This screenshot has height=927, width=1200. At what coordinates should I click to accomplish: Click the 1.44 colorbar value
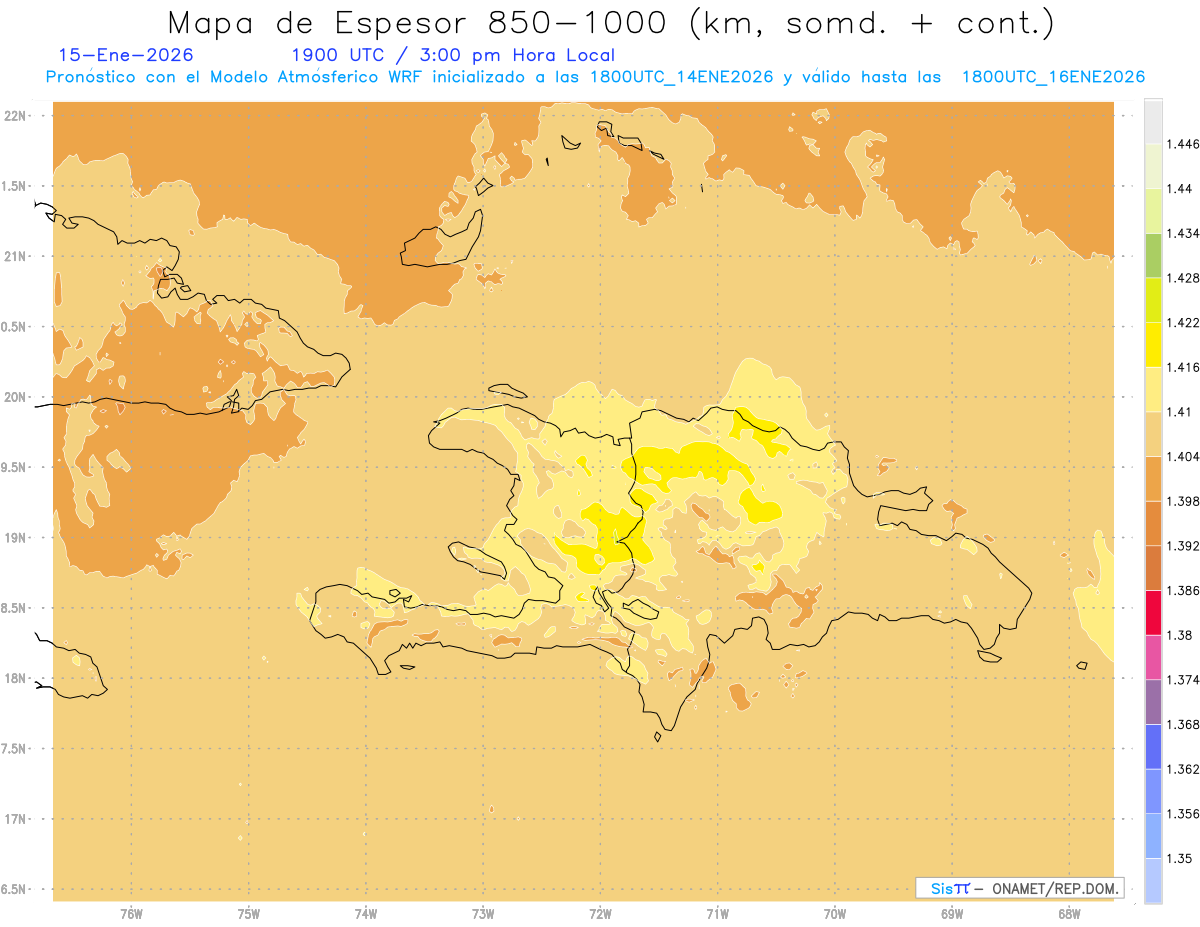(x=1179, y=189)
